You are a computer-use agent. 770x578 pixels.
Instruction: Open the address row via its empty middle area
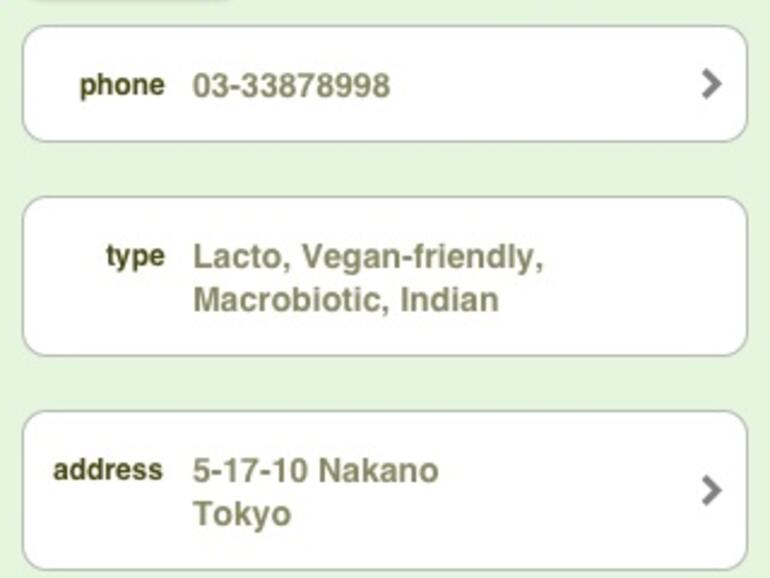click(x=570, y=490)
